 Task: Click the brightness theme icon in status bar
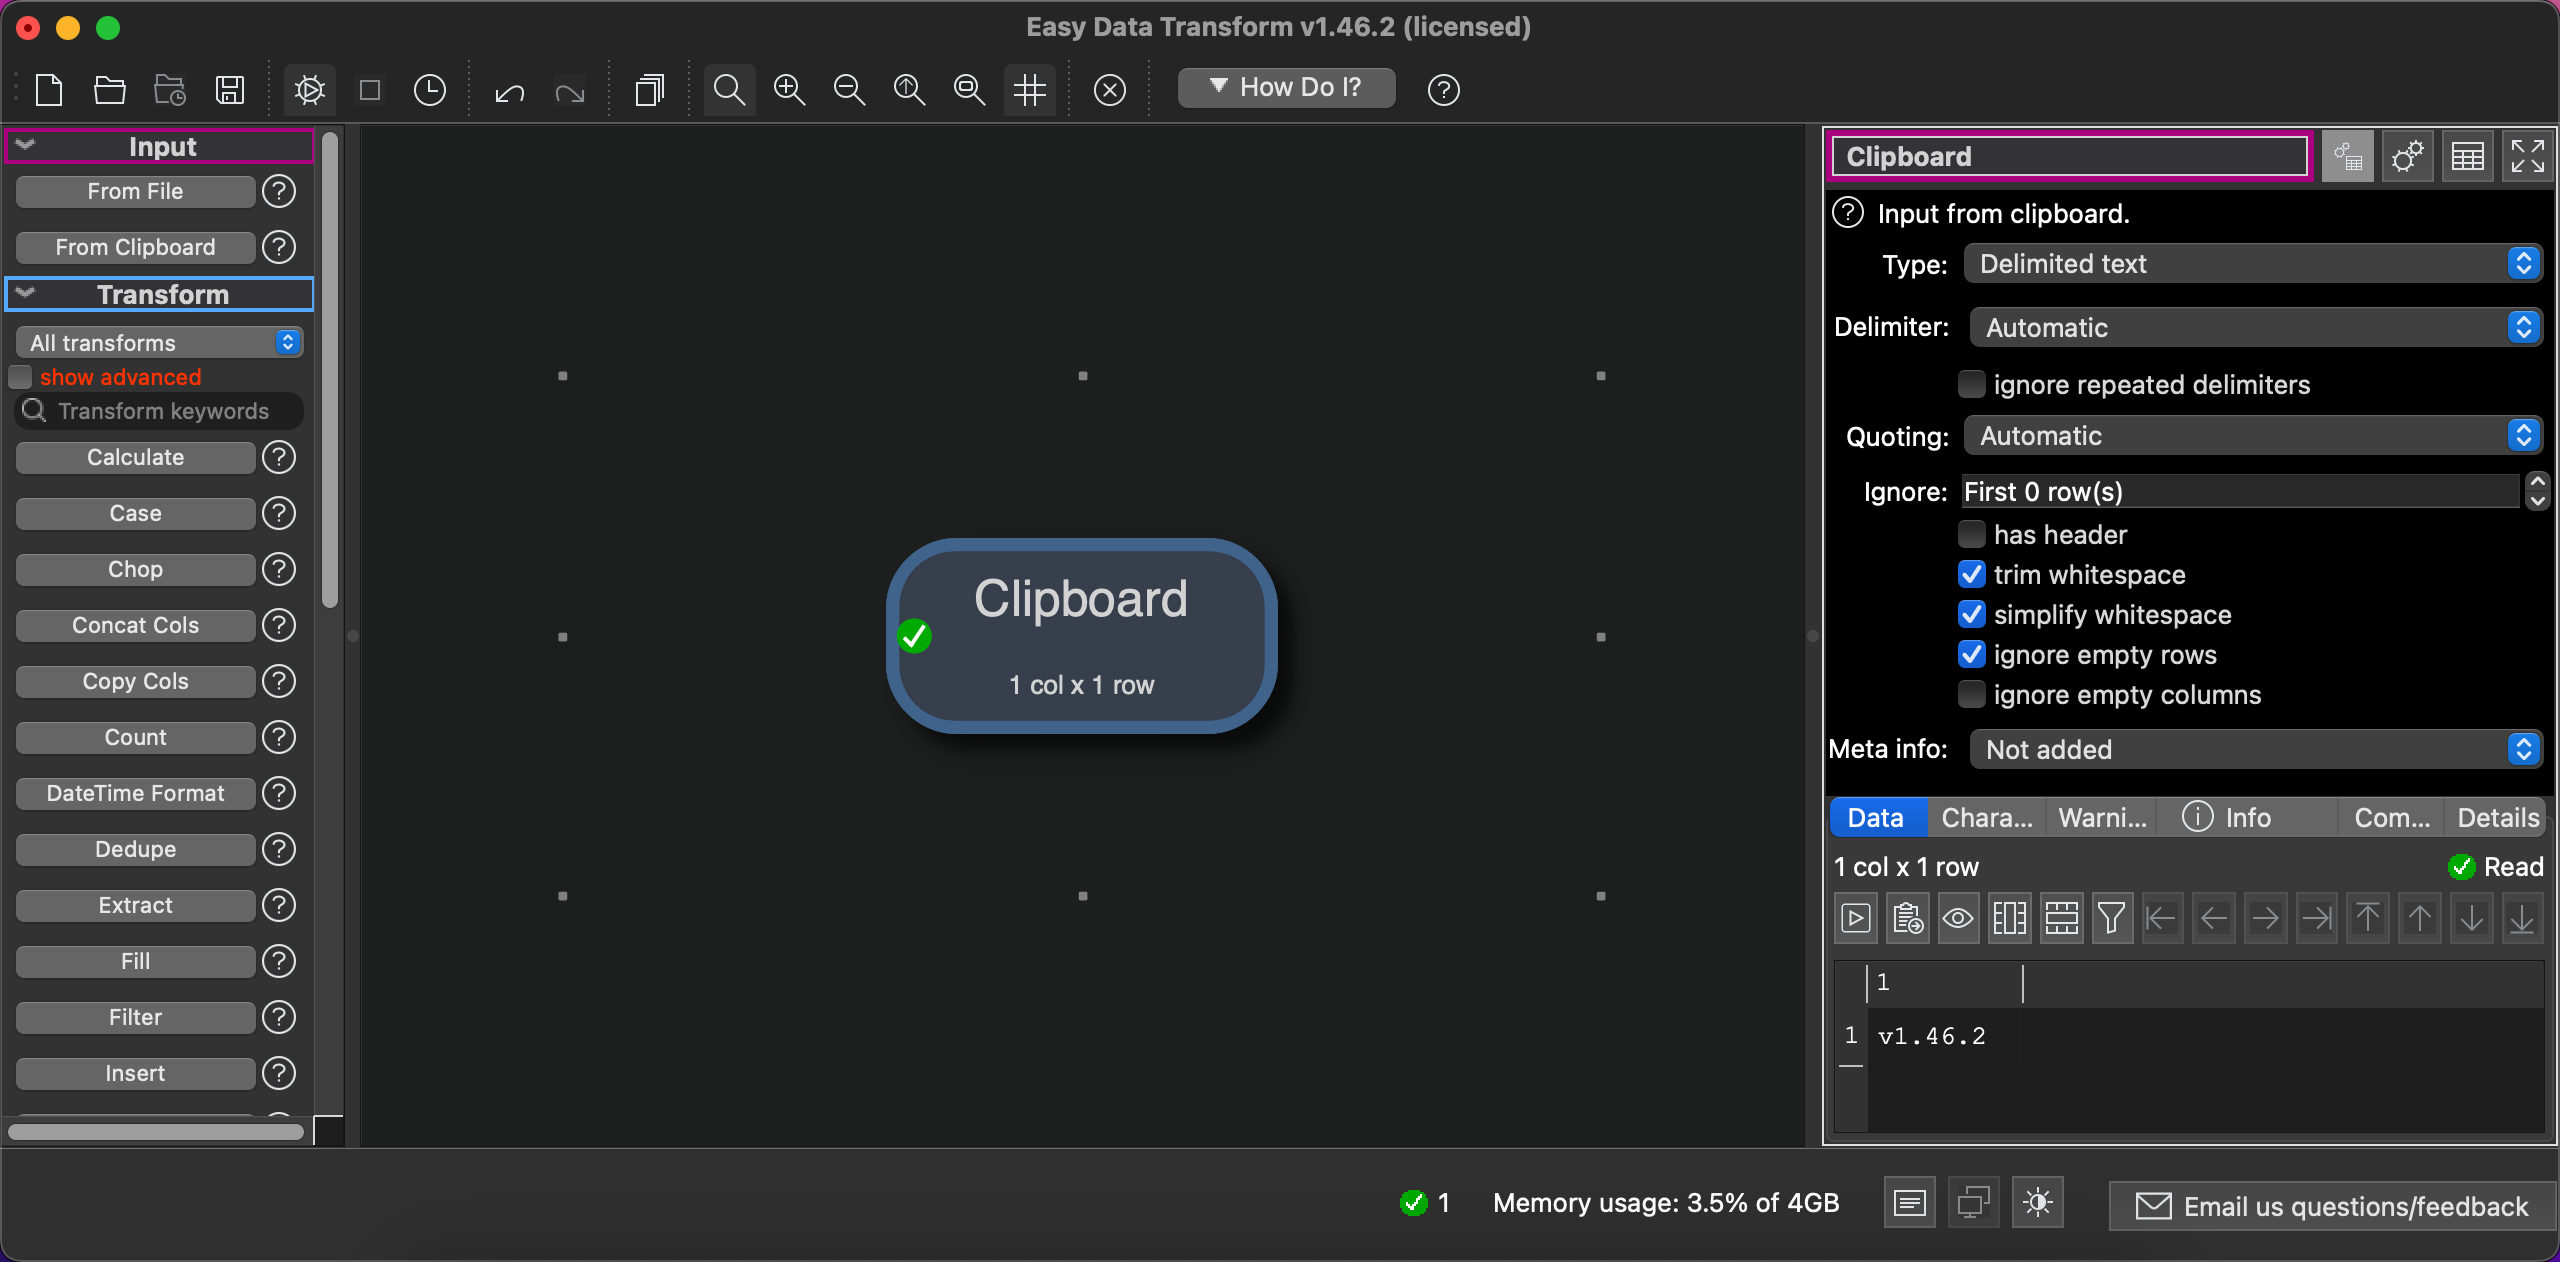pyautogui.click(x=2037, y=1203)
